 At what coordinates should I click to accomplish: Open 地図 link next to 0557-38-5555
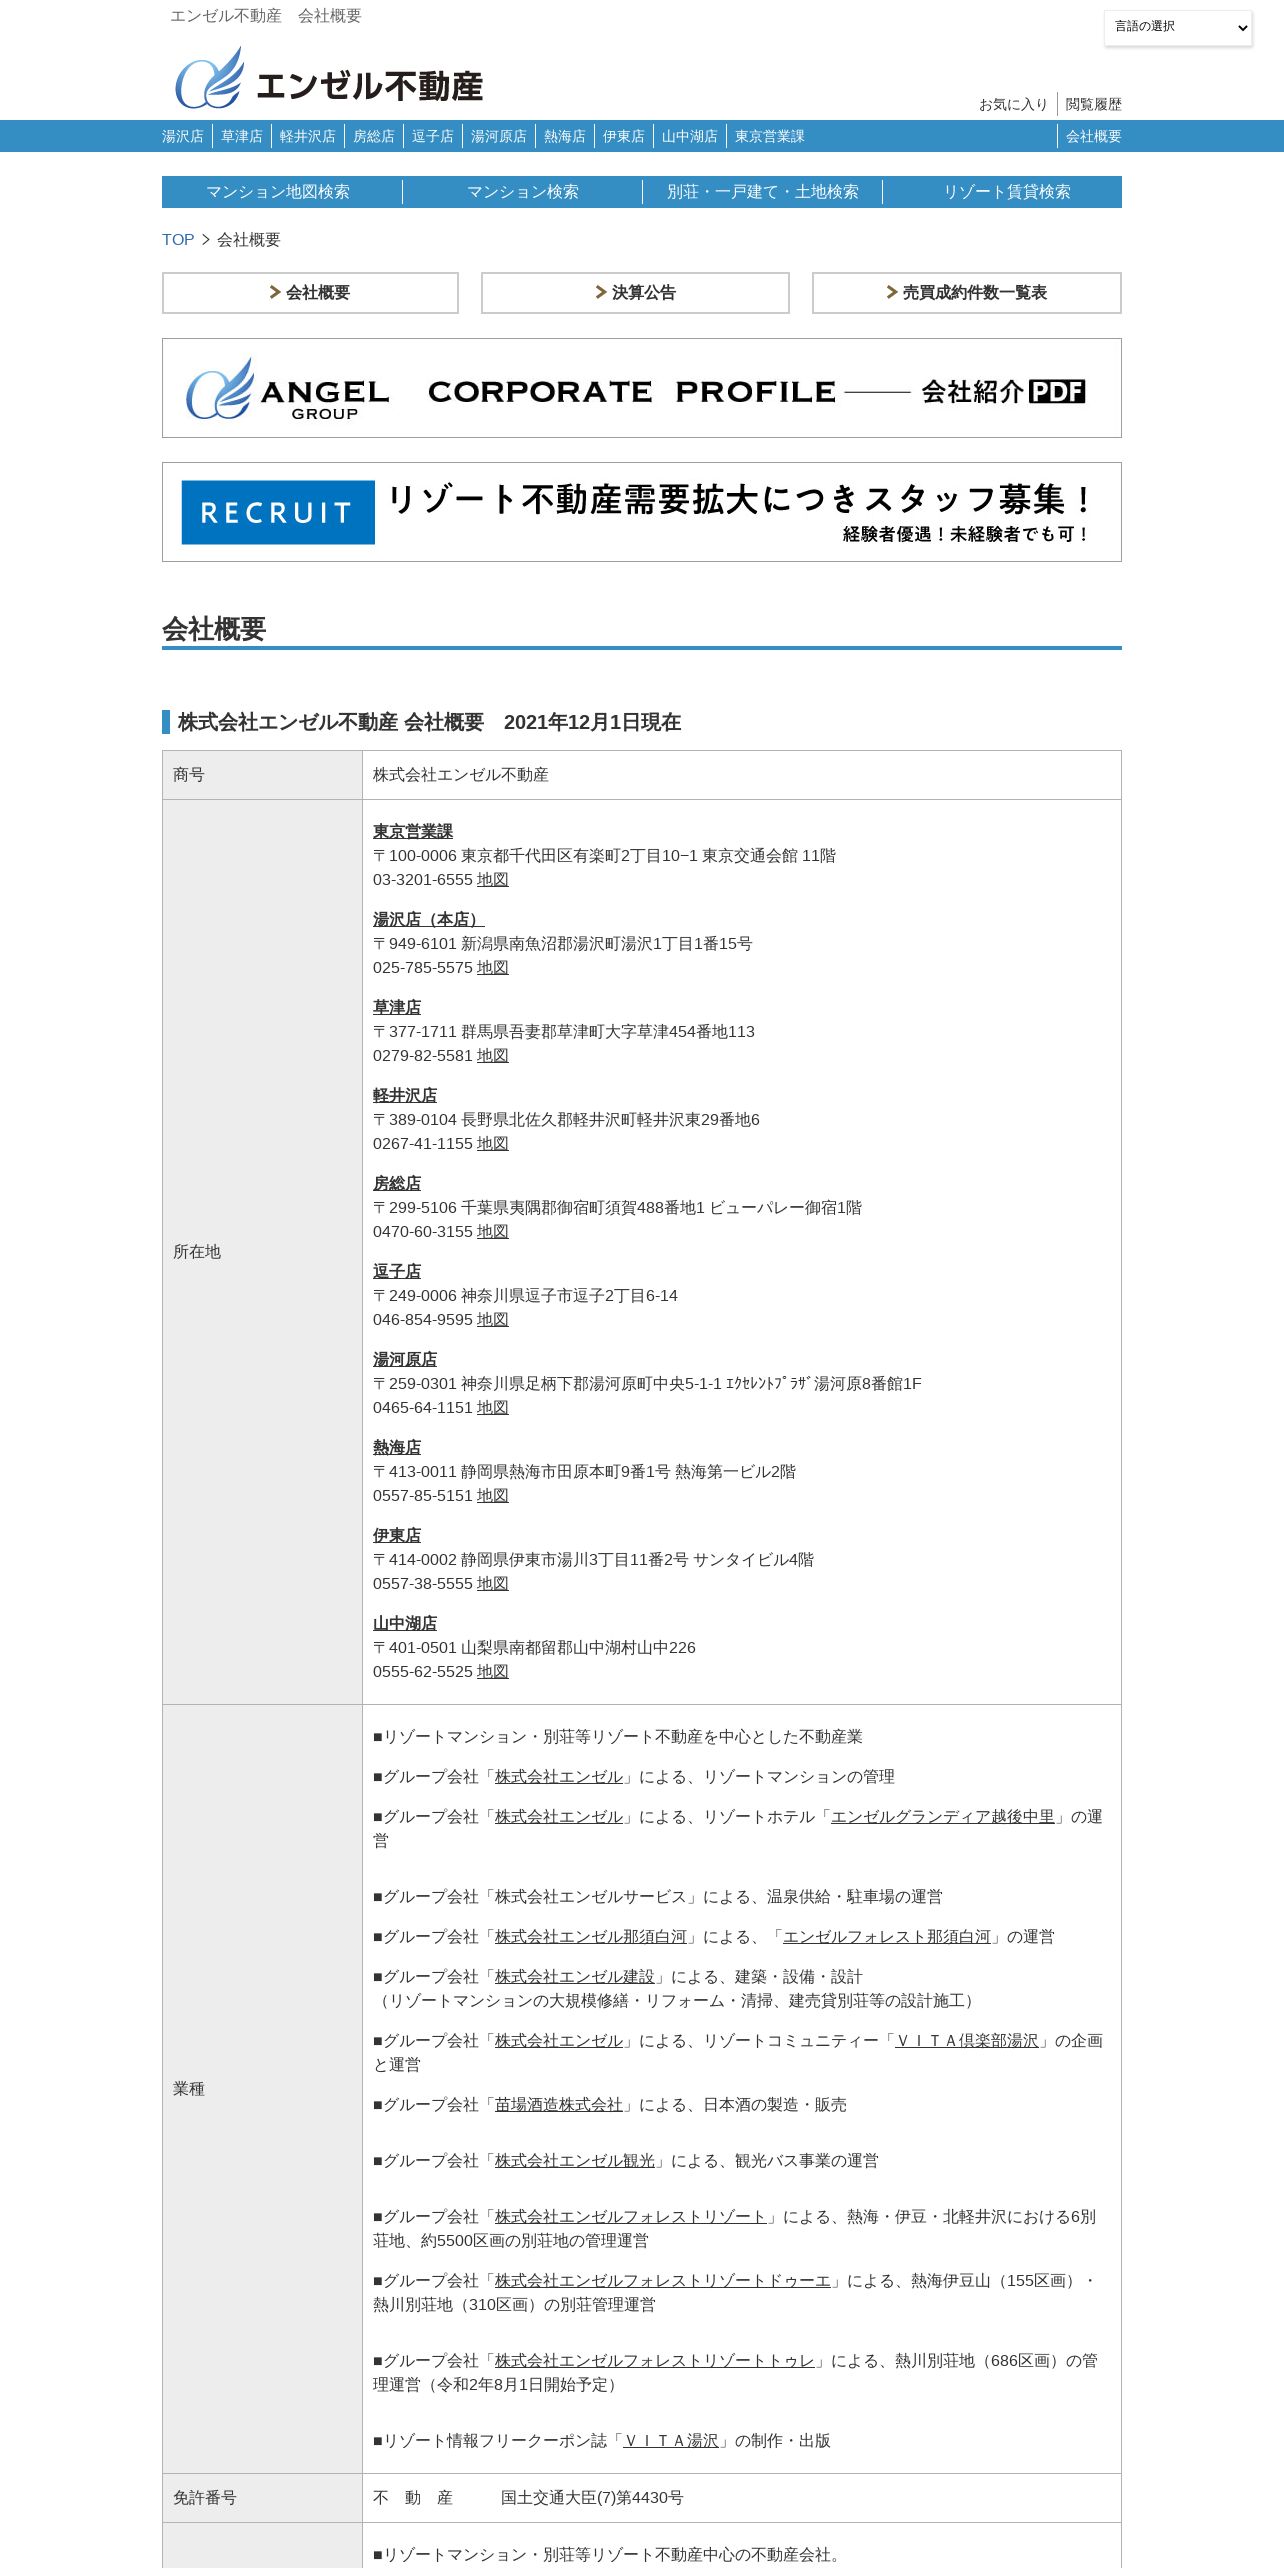point(493,1584)
